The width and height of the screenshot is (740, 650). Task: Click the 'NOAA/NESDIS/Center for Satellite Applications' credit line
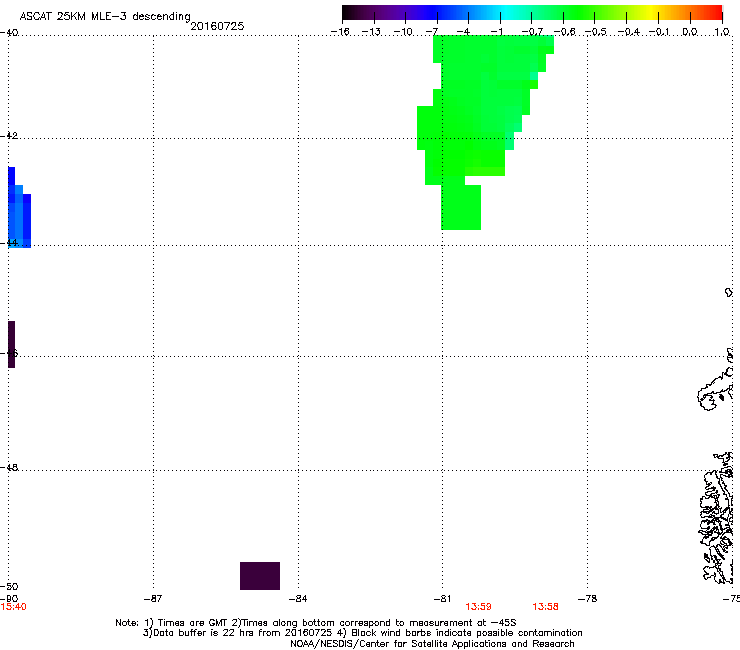point(432,644)
